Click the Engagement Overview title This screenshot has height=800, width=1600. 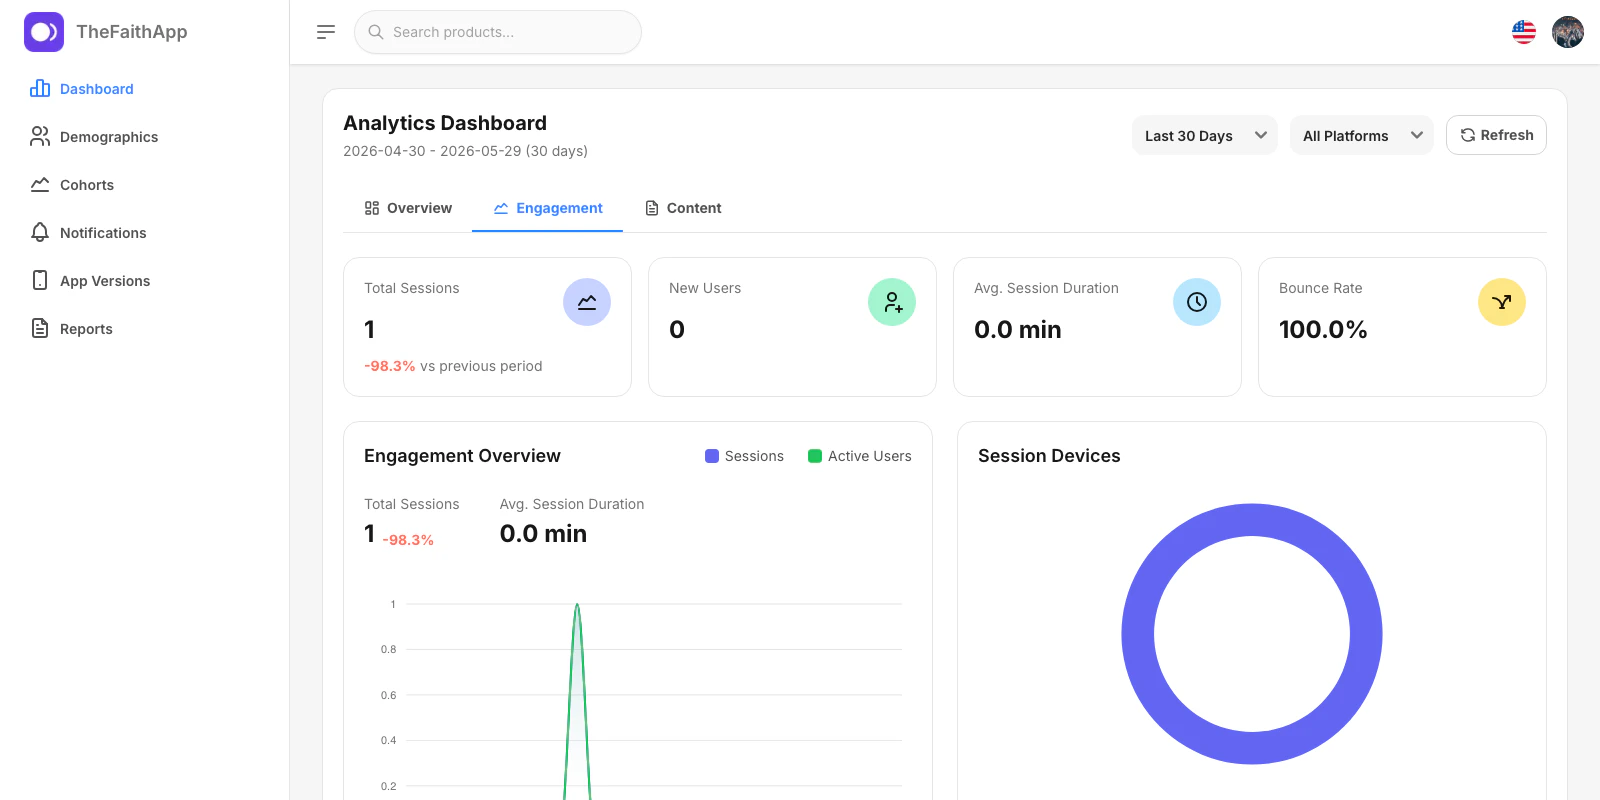462,456
